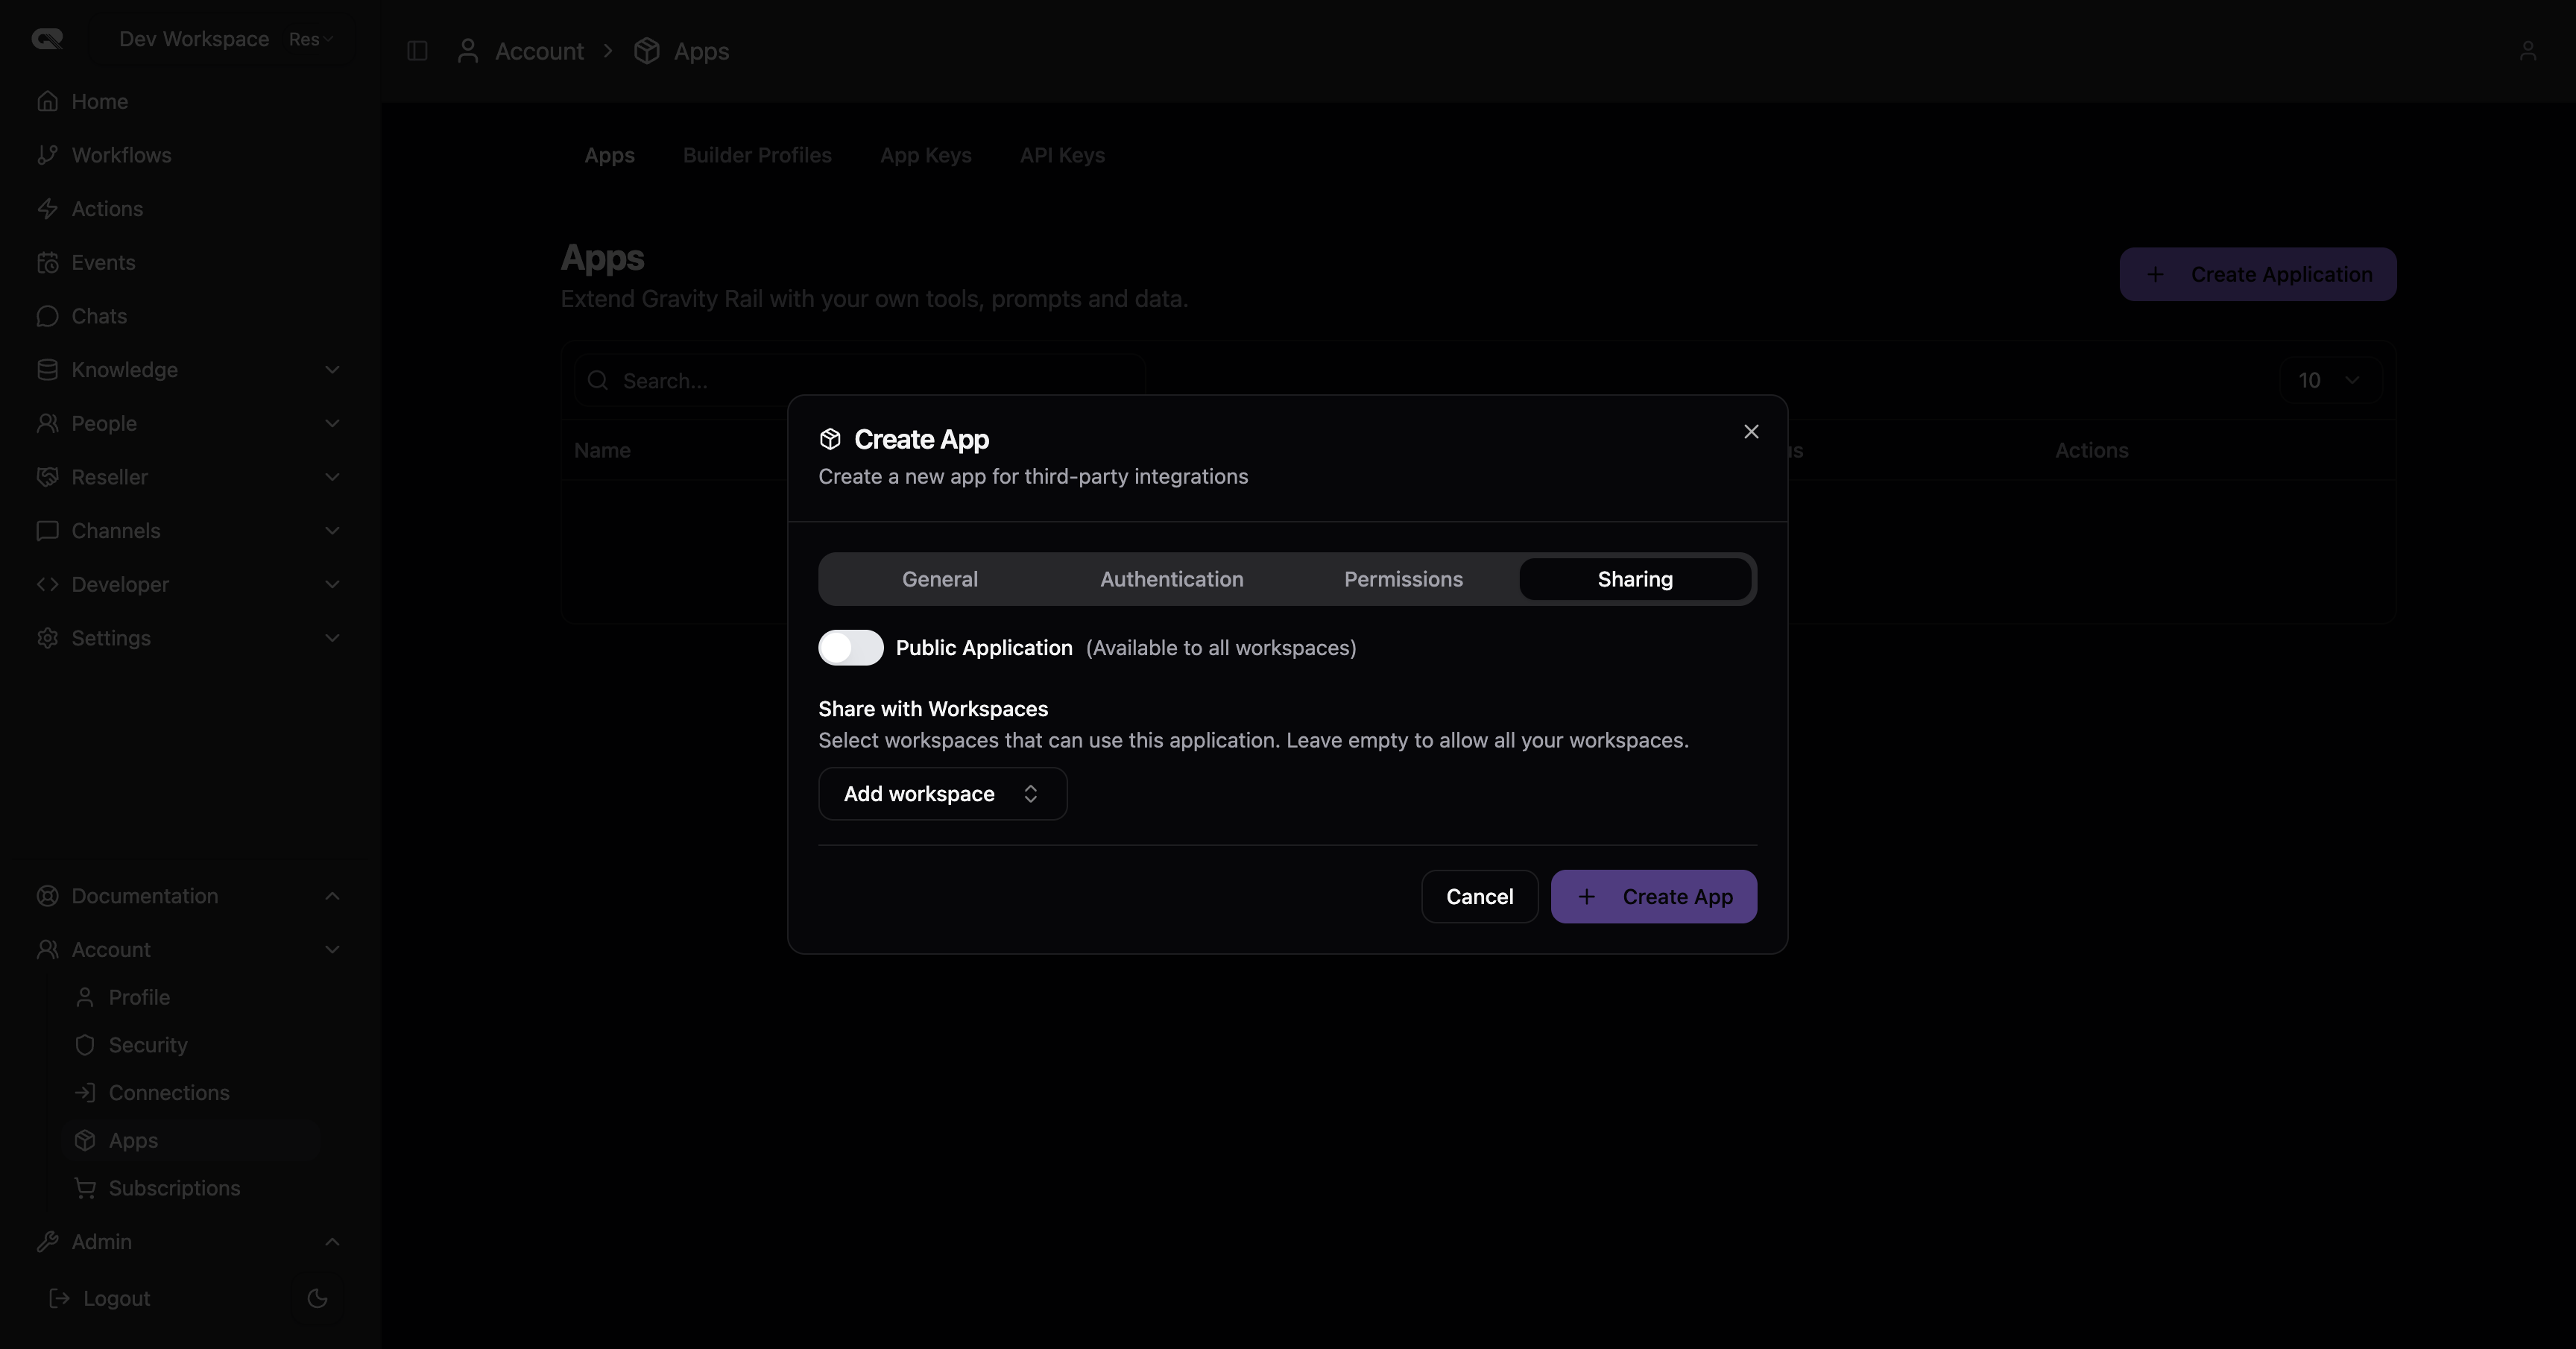Click the Settings gear icon
Image resolution: width=2576 pixels, height=1349 pixels.
(x=47, y=638)
